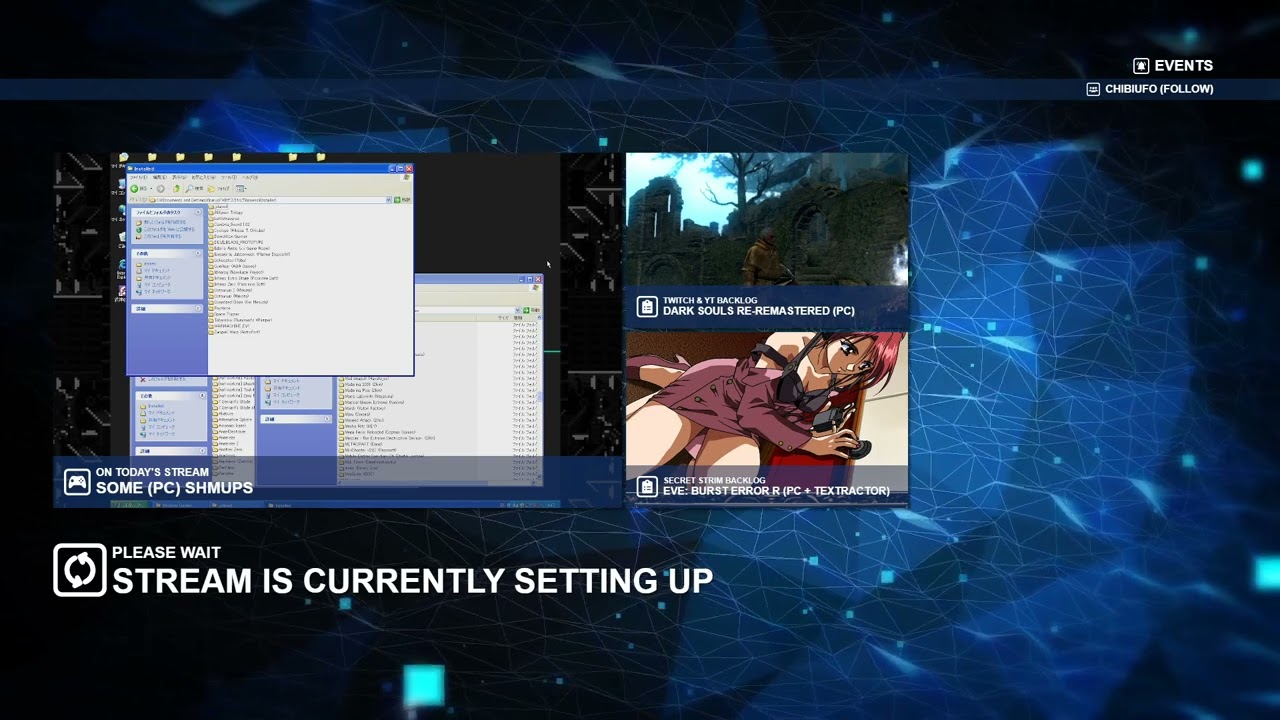The image size is (1280, 720).
Task: Click the Events bell icon
Action: (x=1141, y=66)
